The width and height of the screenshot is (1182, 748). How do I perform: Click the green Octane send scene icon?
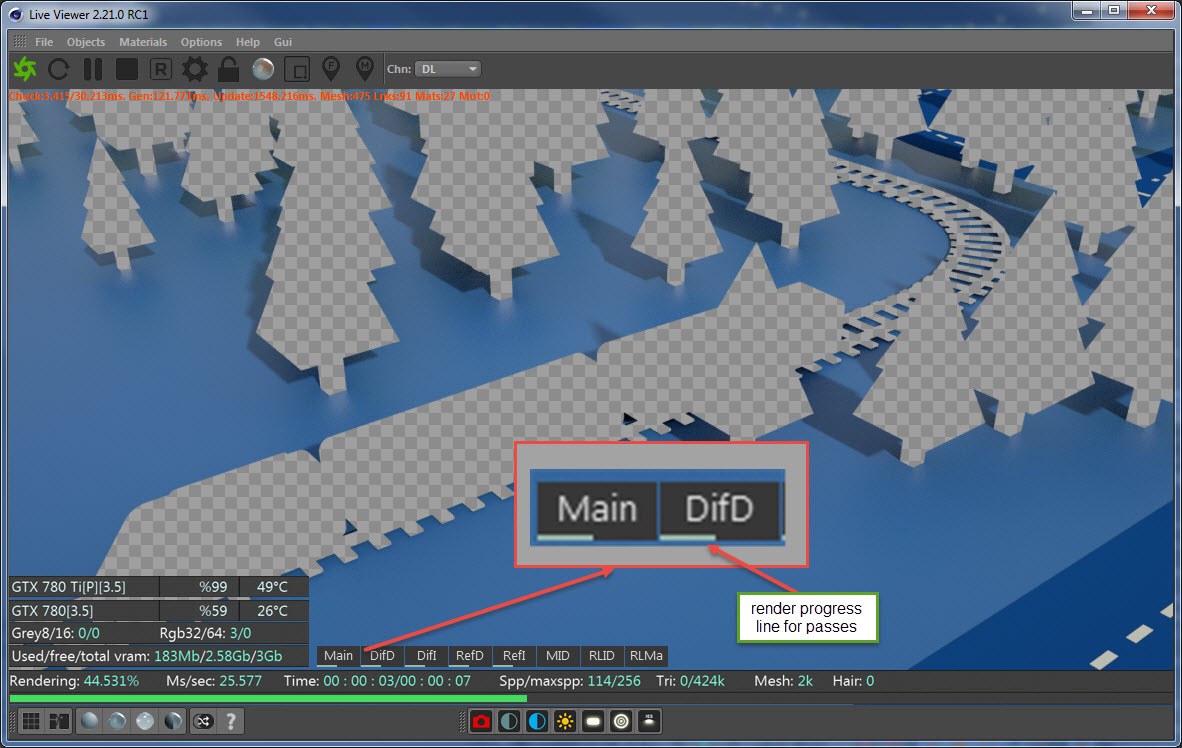[x=25, y=69]
